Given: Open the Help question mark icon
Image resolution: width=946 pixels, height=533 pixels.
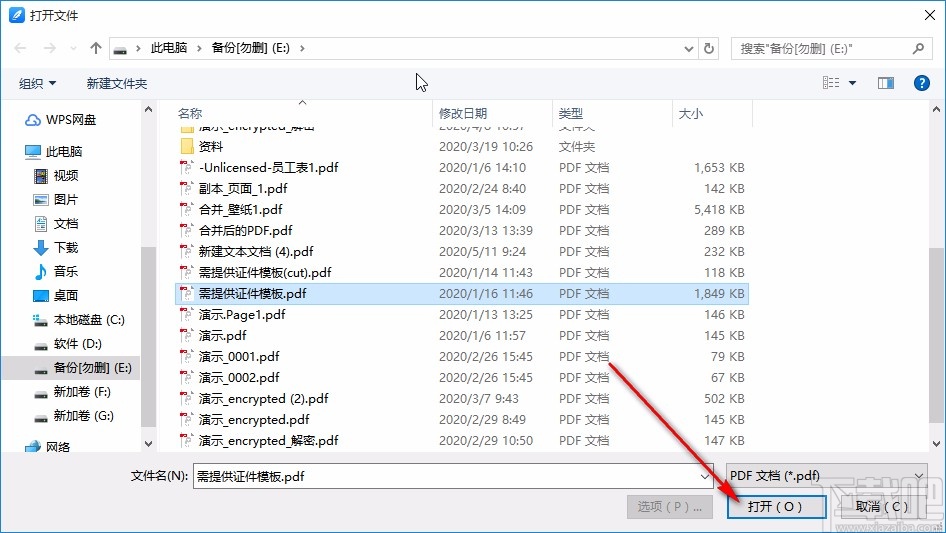Looking at the screenshot, I should pos(921,83).
